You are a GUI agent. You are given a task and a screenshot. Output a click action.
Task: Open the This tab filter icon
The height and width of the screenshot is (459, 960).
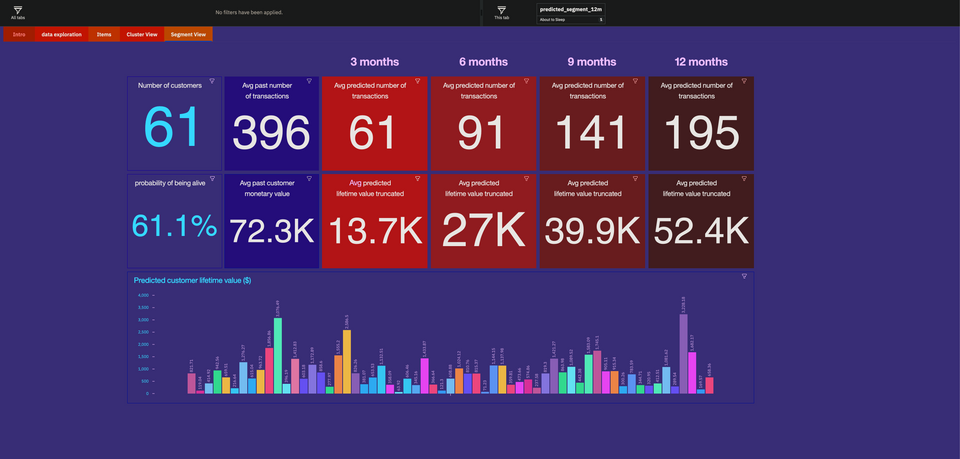pos(501,10)
